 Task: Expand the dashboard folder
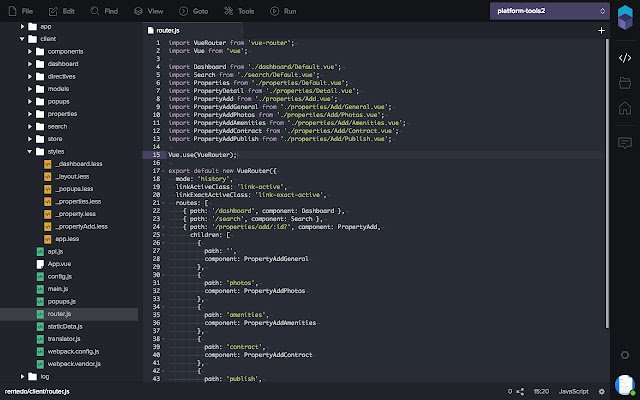[30, 64]
